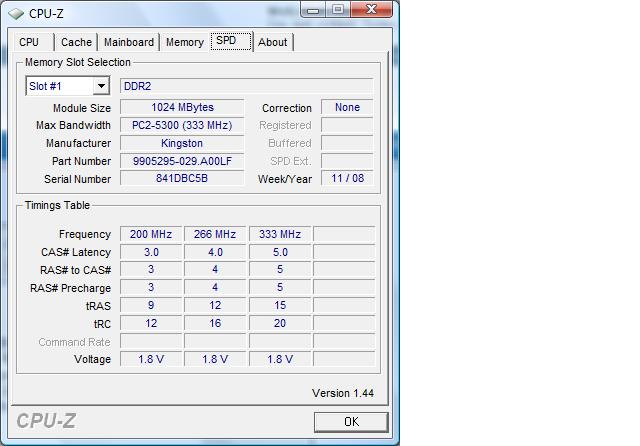Screen dimensions: 640x446
Task: Click the 333 MHz frequency cell
Action: (x=280, y=234)
